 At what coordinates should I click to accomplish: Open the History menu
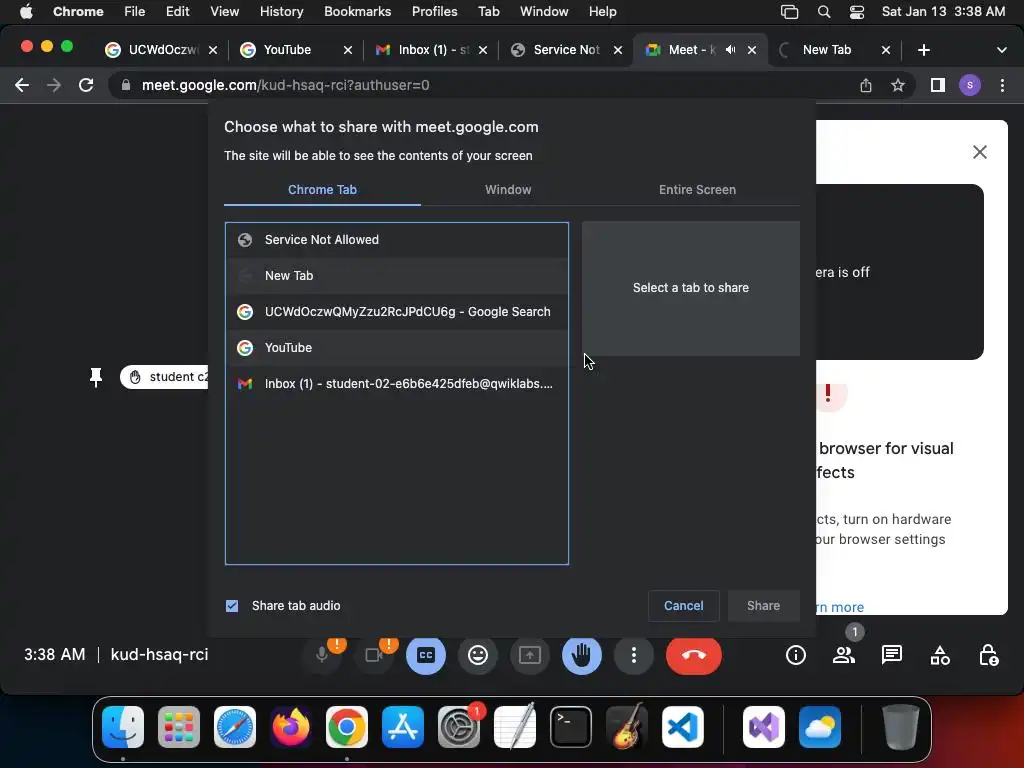coord(281,12)
